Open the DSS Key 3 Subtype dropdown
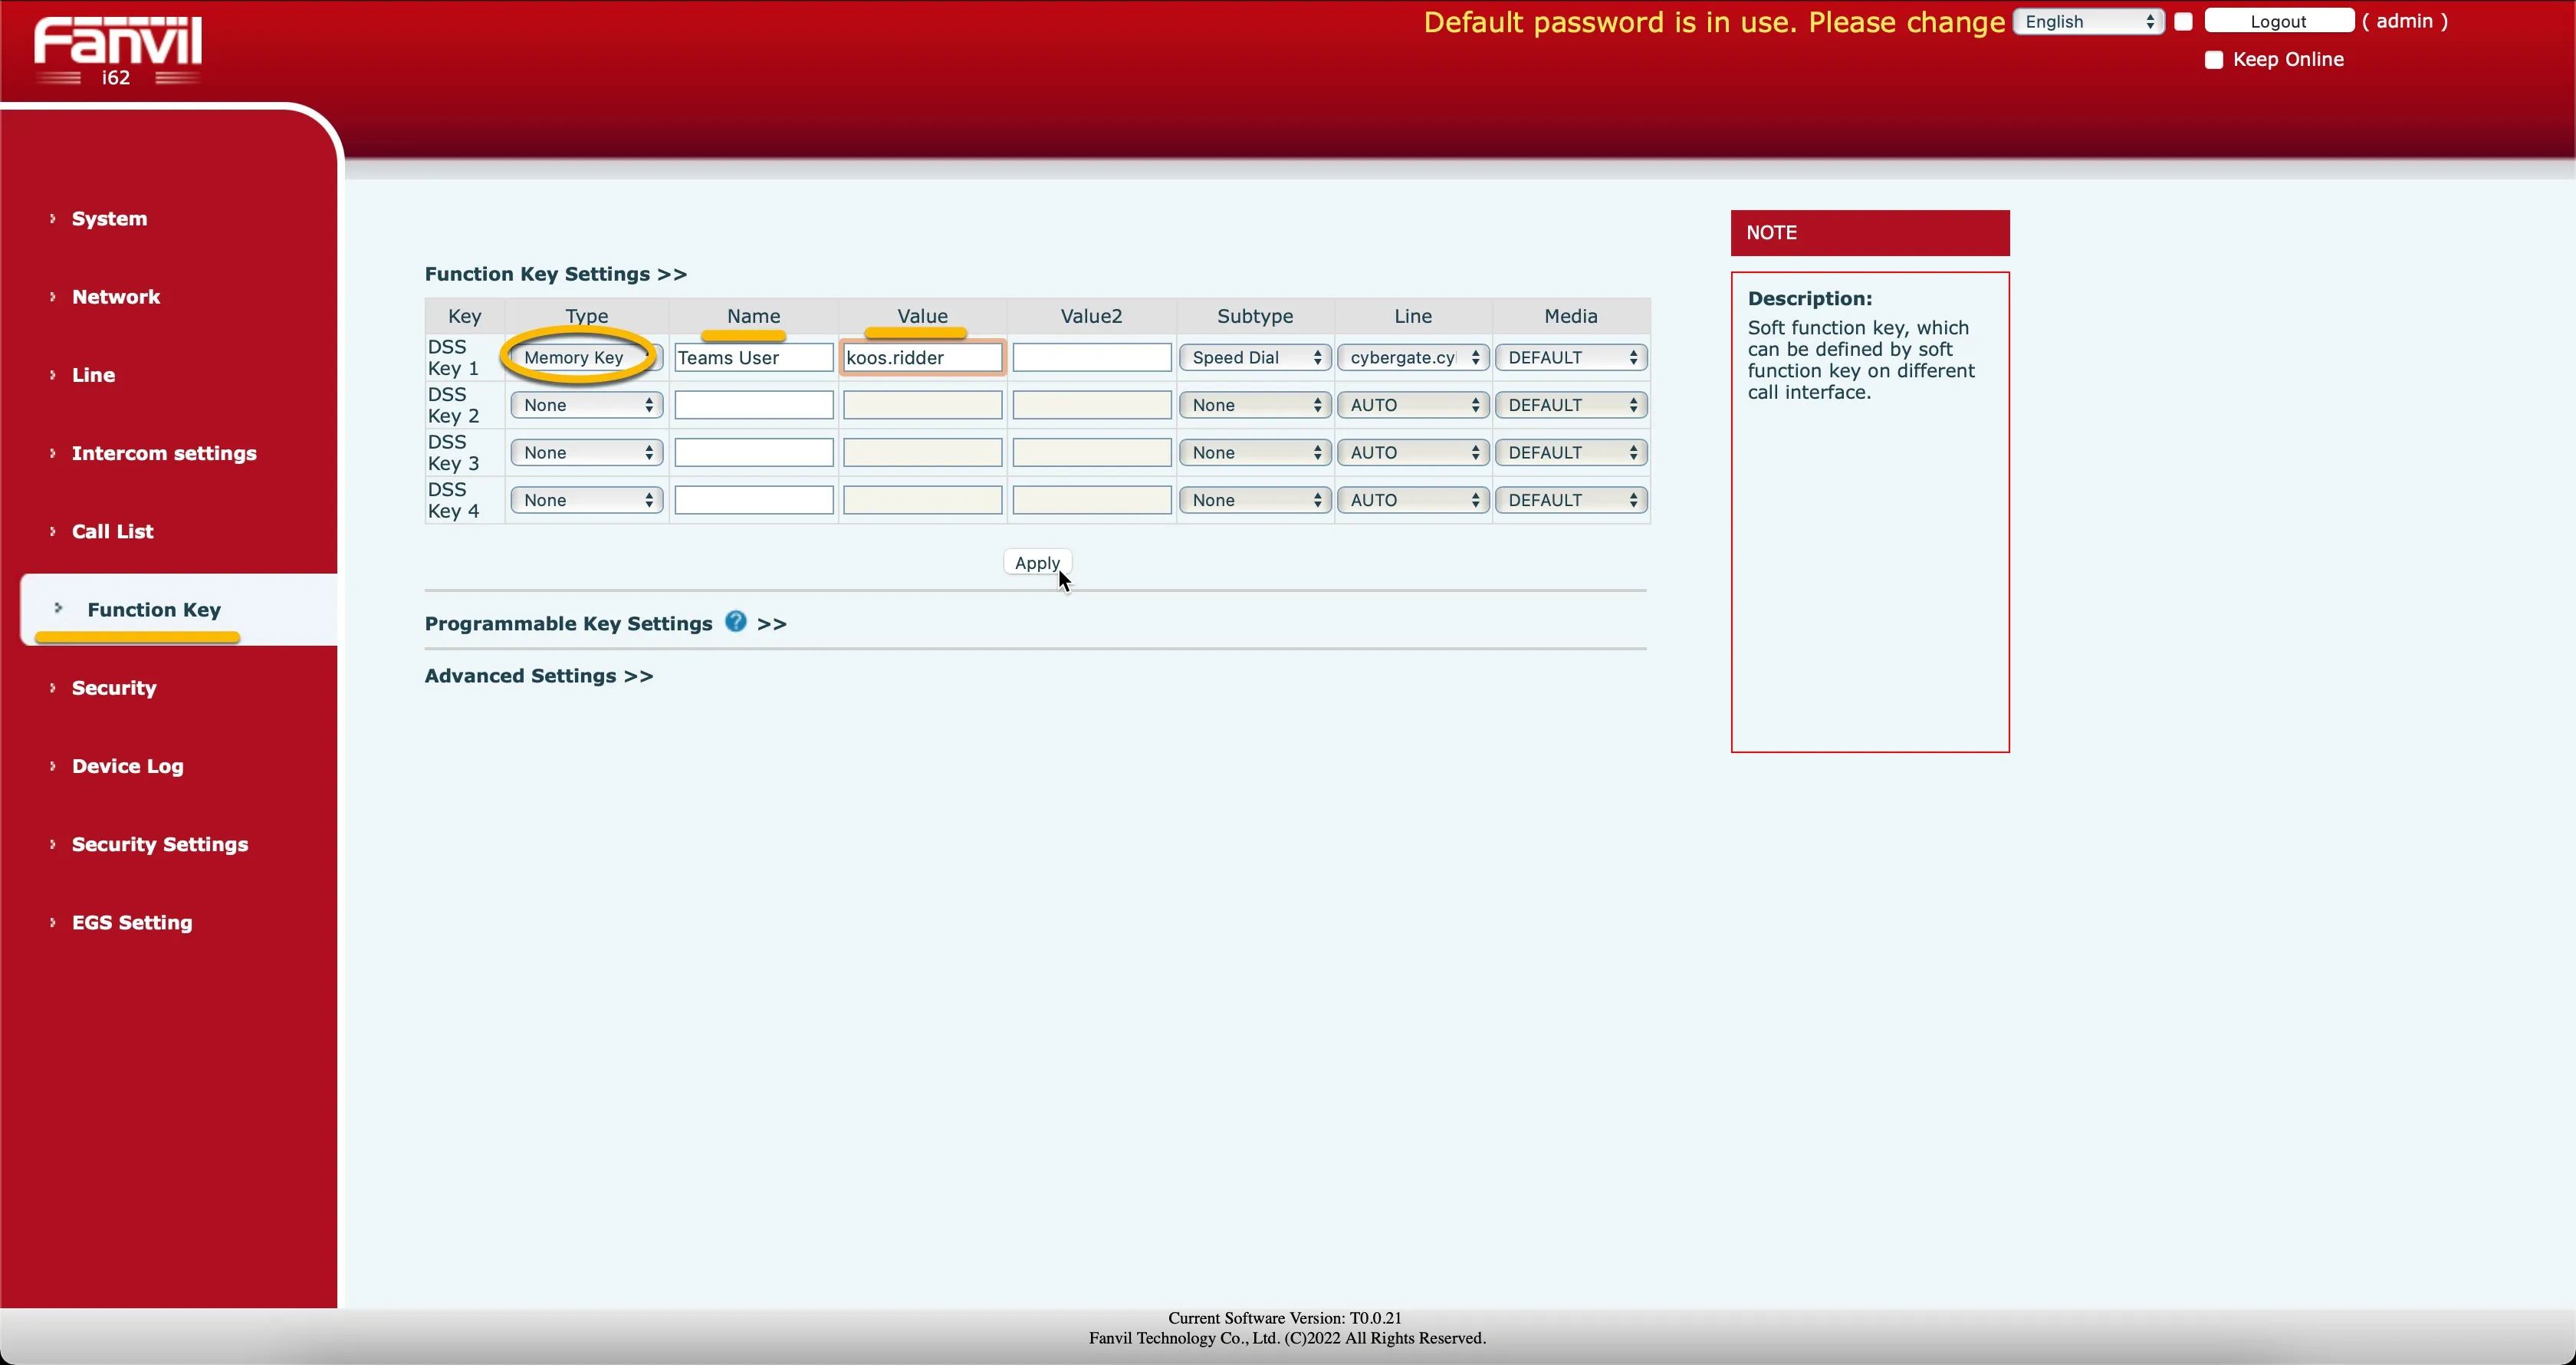 coord(1255,452)
